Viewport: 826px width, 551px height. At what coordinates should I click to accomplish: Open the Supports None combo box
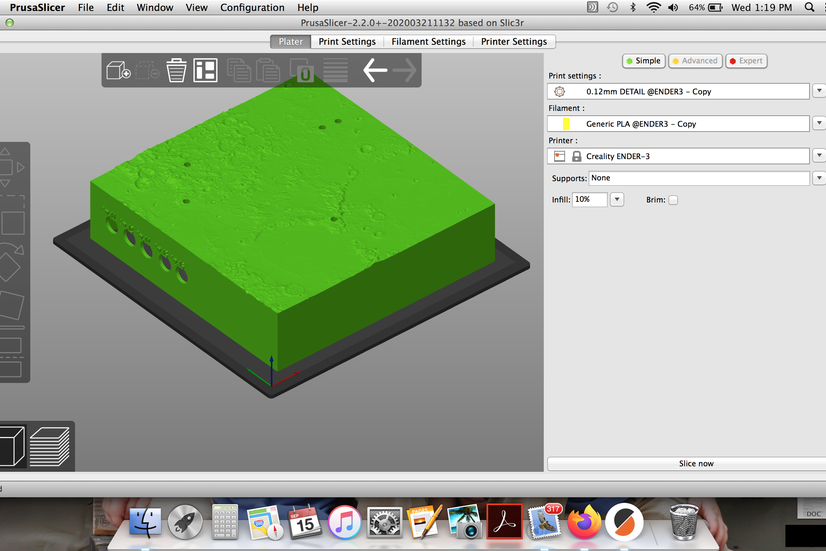coord(699,178)
